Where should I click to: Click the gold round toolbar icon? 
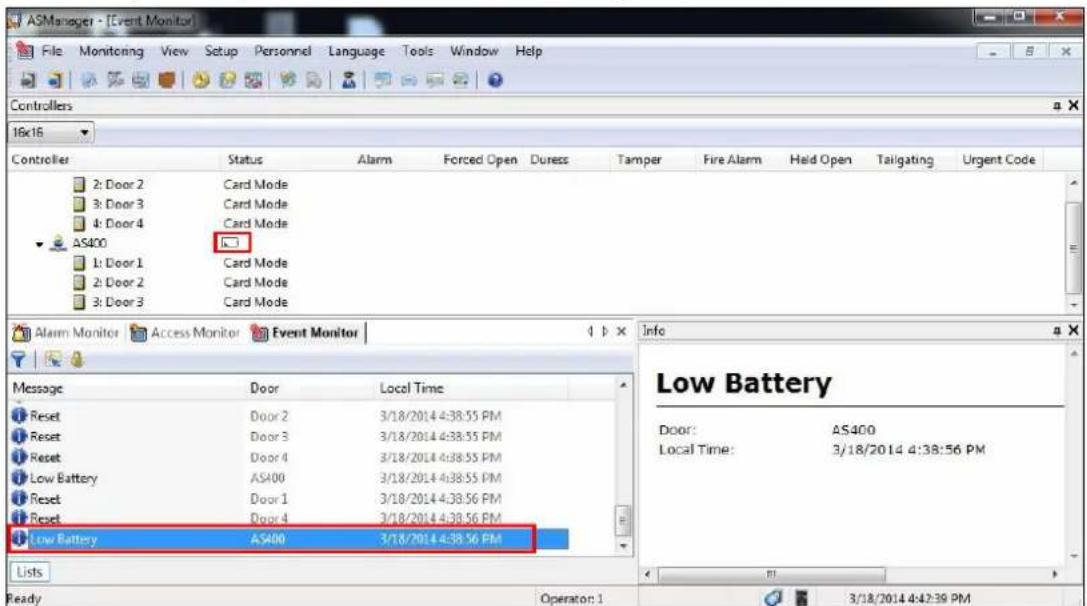(x=200, y=80)
